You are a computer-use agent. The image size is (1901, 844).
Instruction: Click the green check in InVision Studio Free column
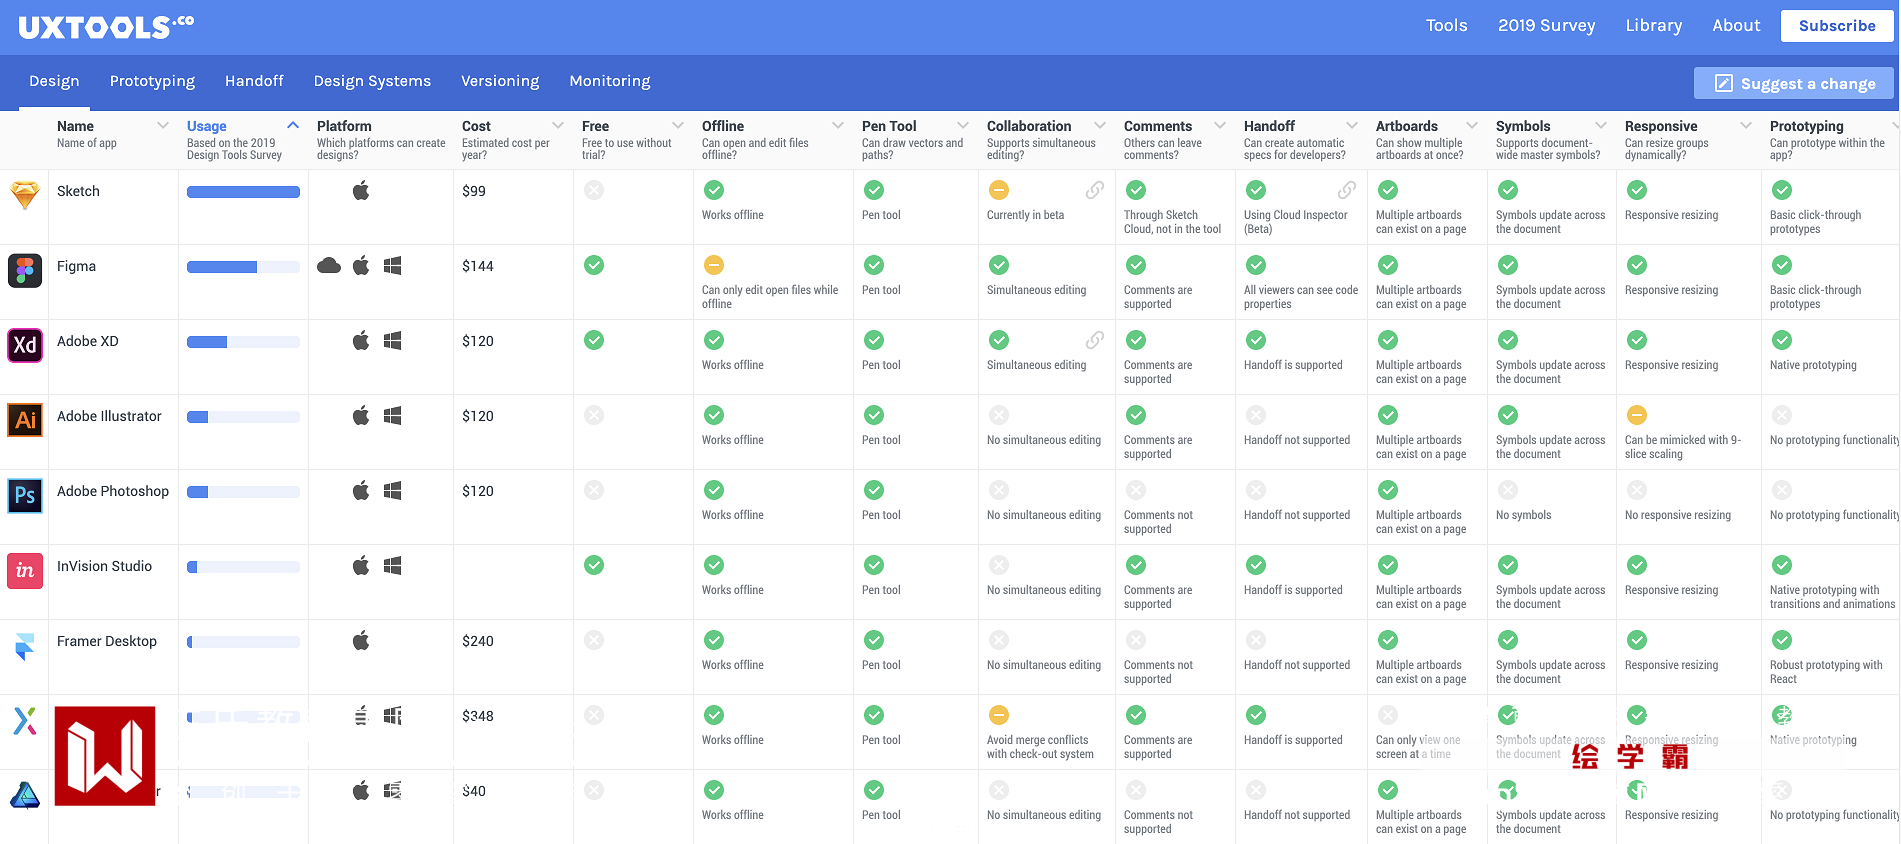click(594, 565)
